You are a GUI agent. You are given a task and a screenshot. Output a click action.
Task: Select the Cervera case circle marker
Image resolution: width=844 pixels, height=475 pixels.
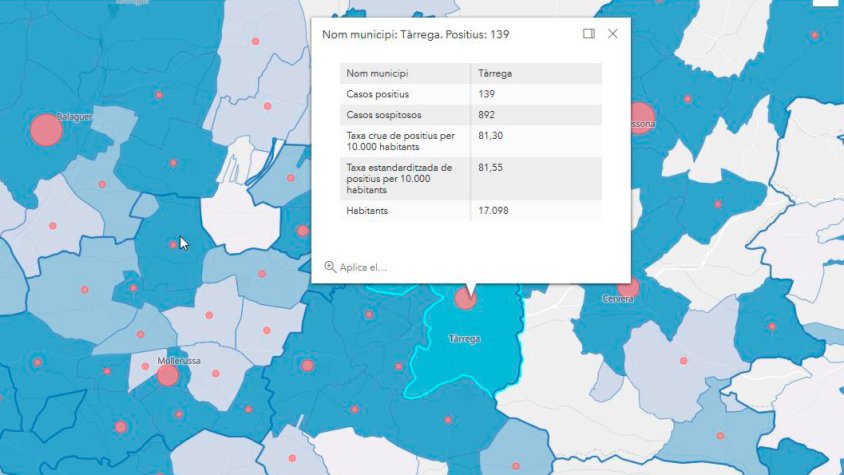(x=629, y=288)
